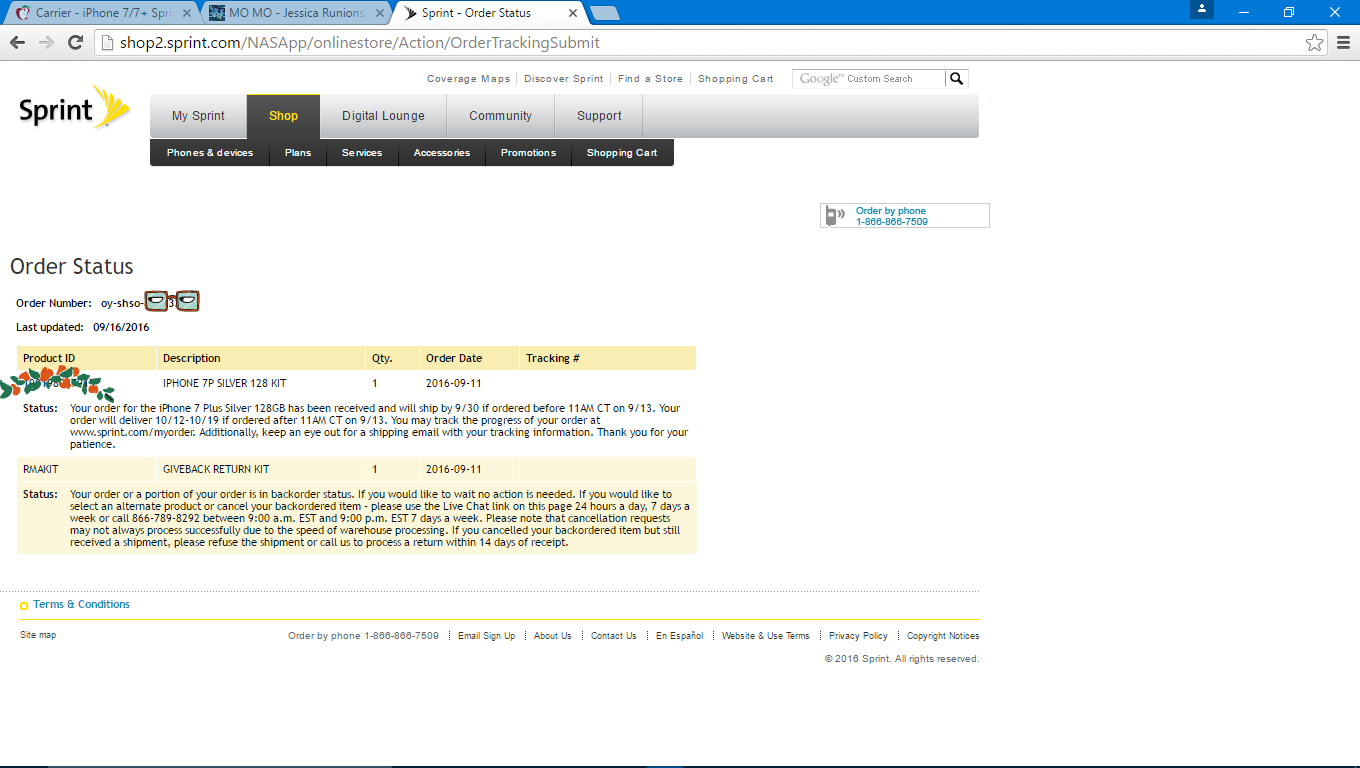Click the 2016 Sprint copyright text
Screen dimensions: 1360x768
(x=902, y=659)
